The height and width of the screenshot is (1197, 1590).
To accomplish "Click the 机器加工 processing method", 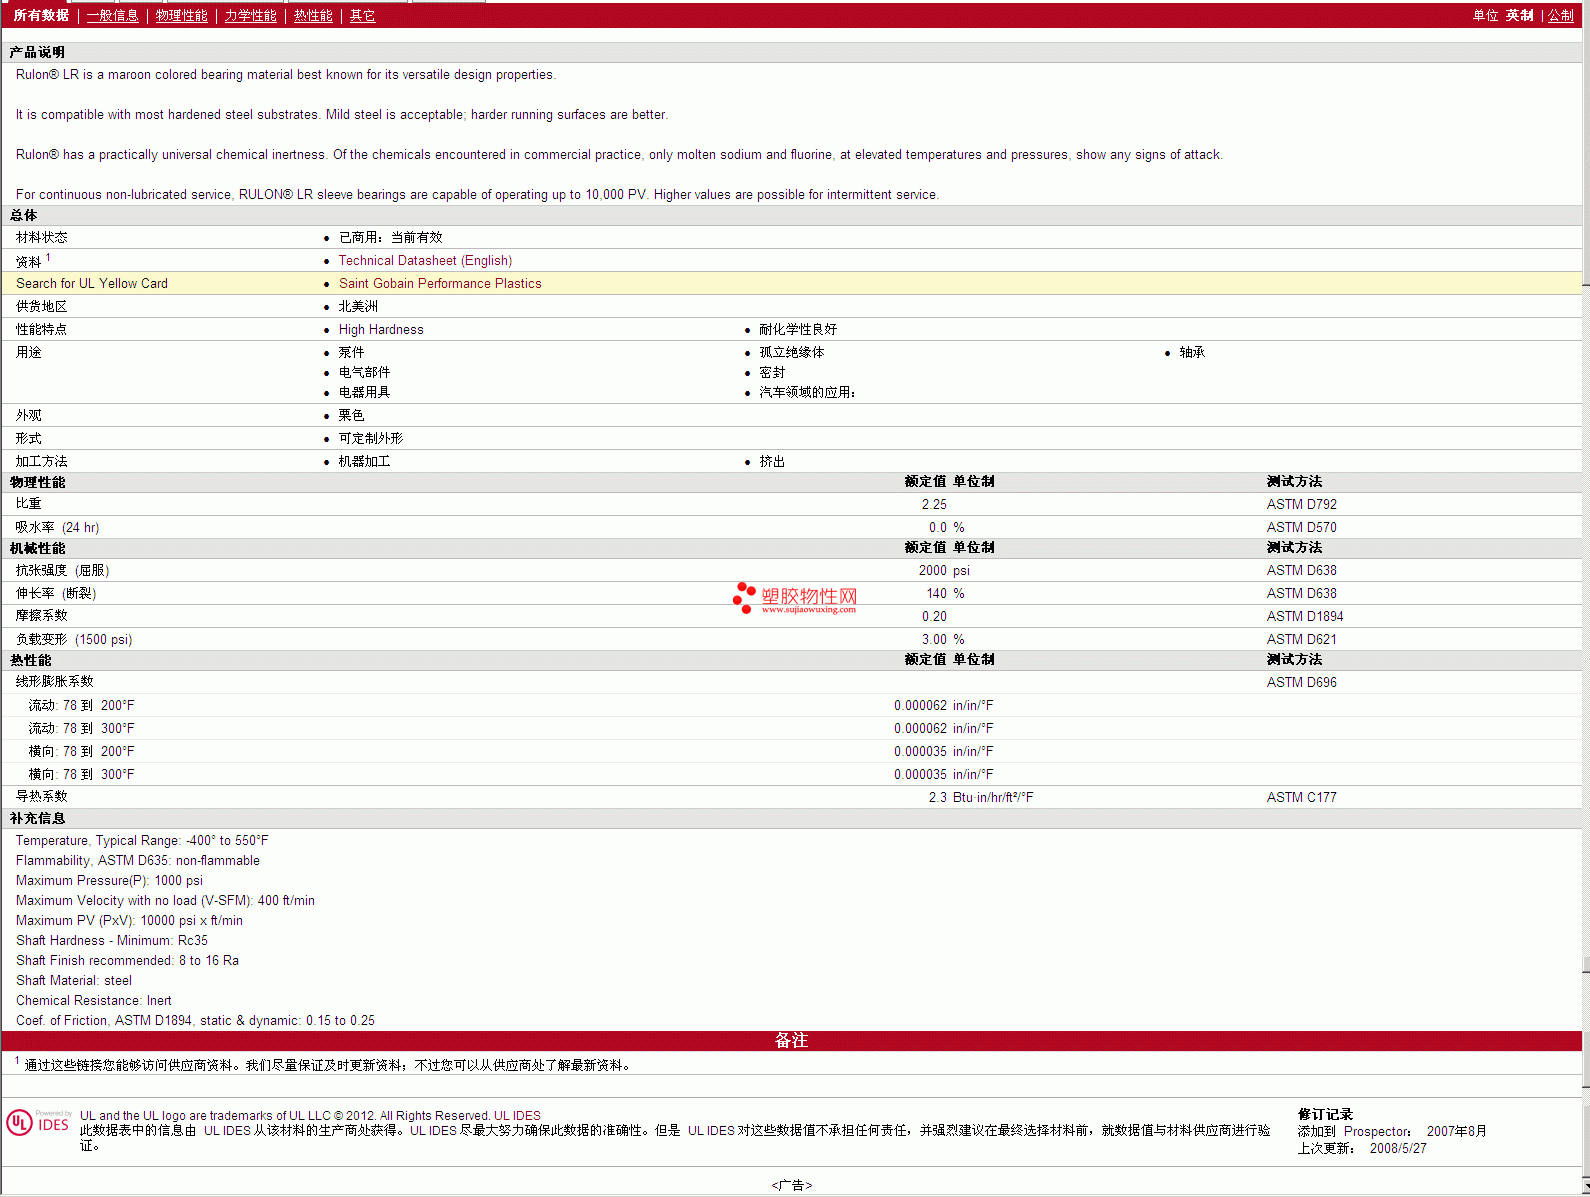I will tap(364, 461).
